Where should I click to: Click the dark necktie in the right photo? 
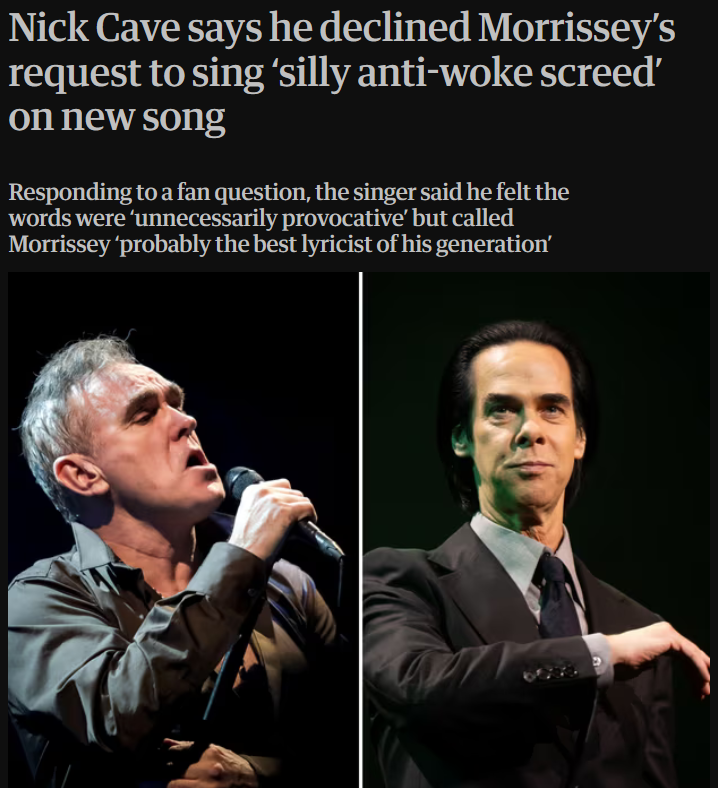[558, 595]
